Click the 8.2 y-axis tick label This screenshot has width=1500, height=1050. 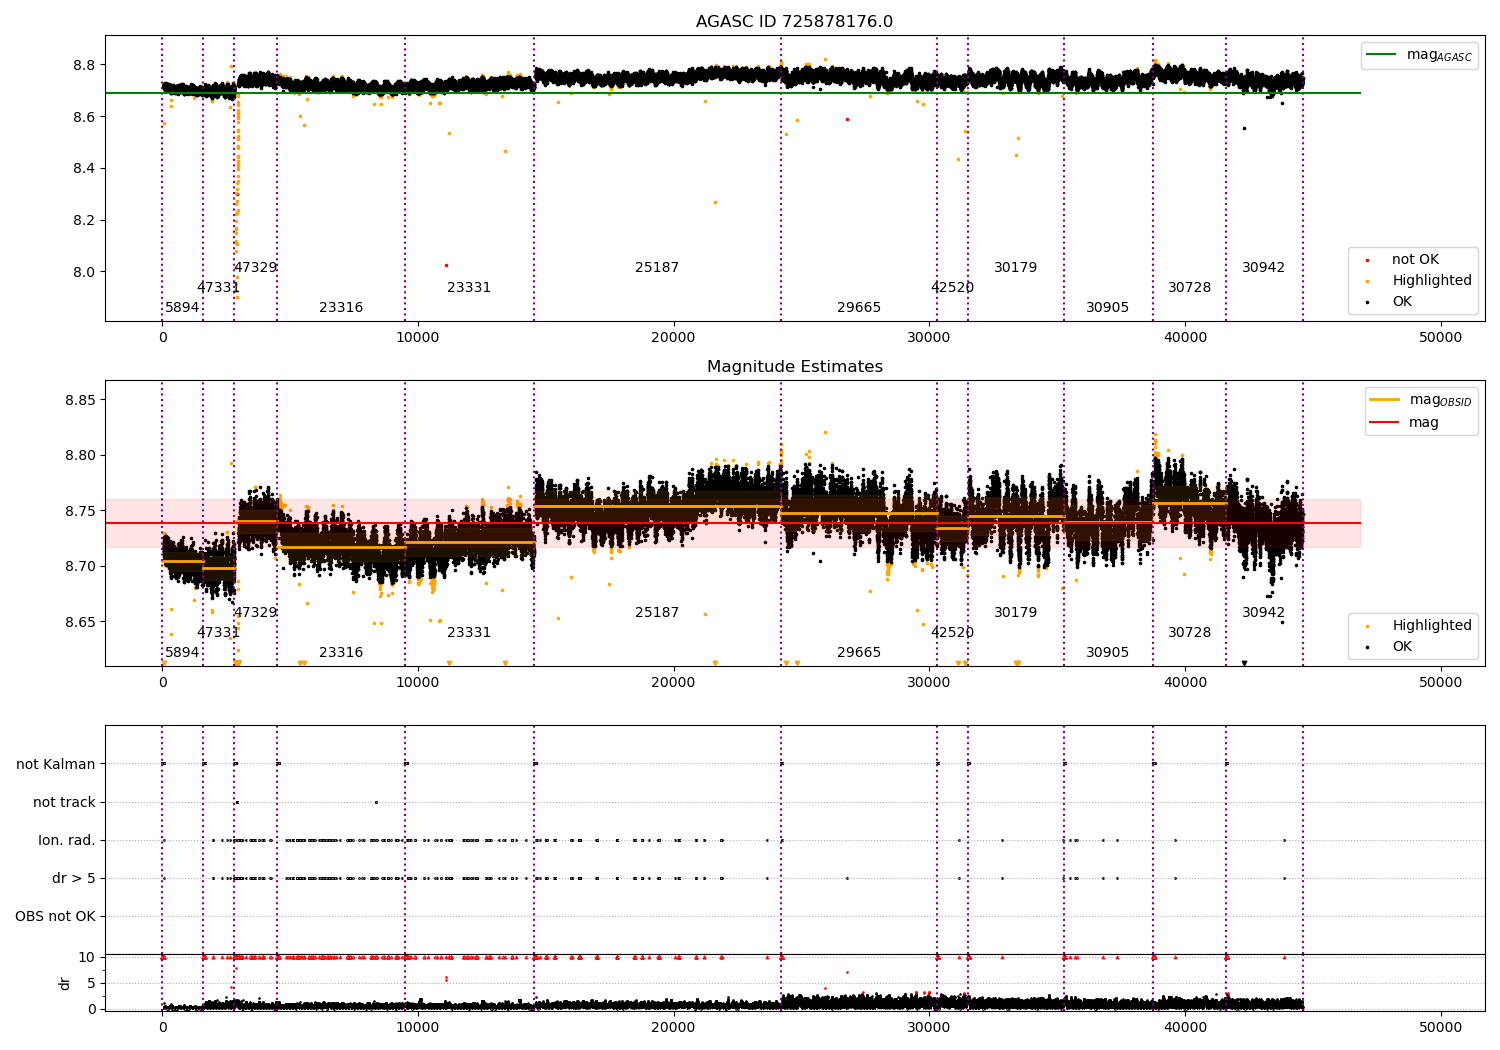coord(84,221)
